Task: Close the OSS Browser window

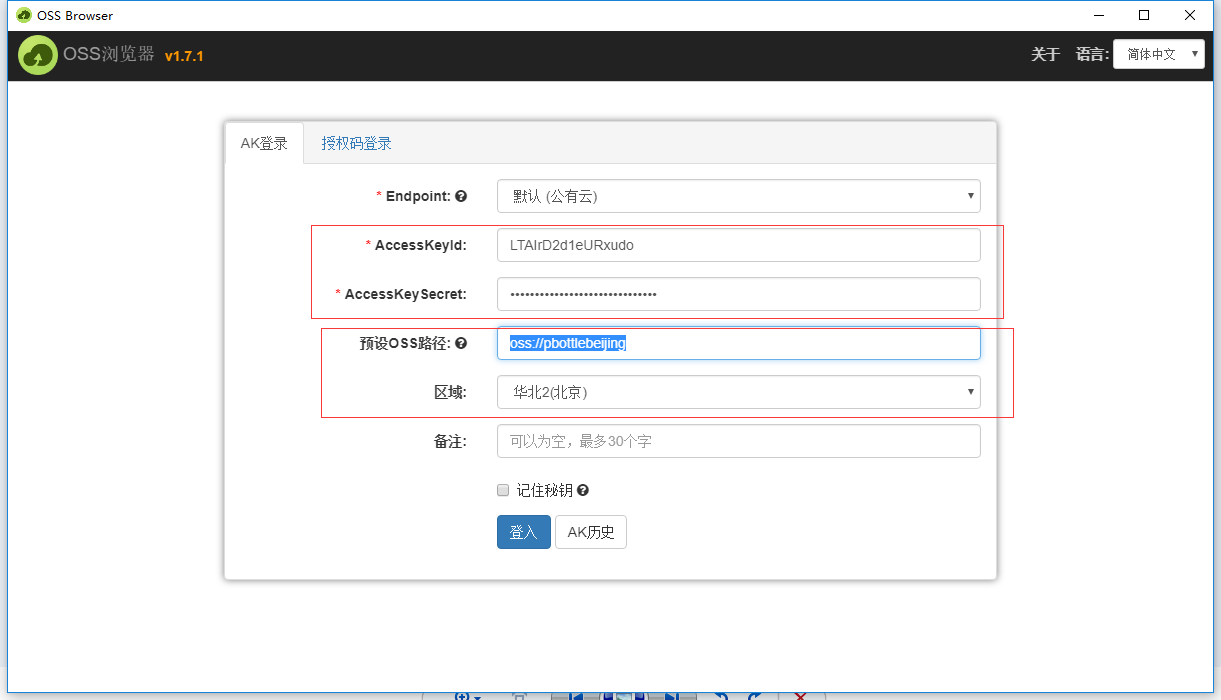Action: point(1190,15)
